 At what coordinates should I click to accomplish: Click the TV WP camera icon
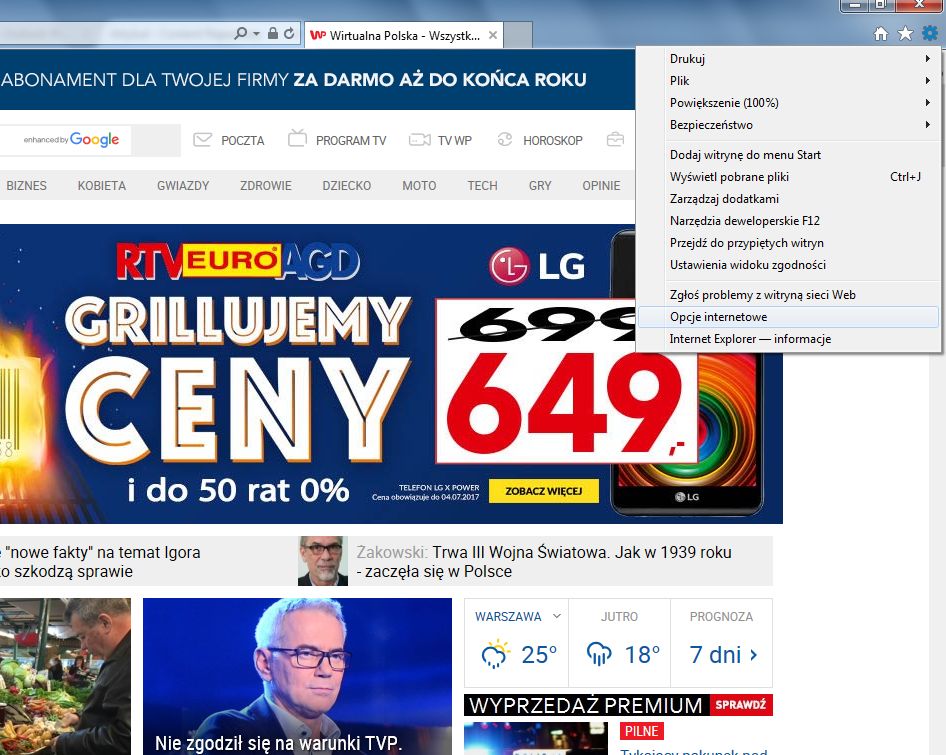pyautogui.click(x=419, y=140)
